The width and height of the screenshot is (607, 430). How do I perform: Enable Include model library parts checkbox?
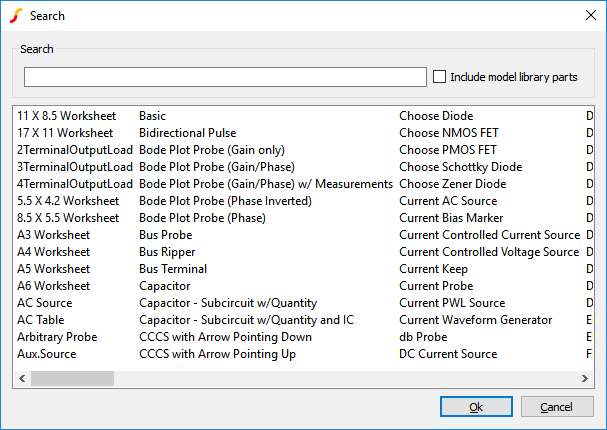point(439,77)
